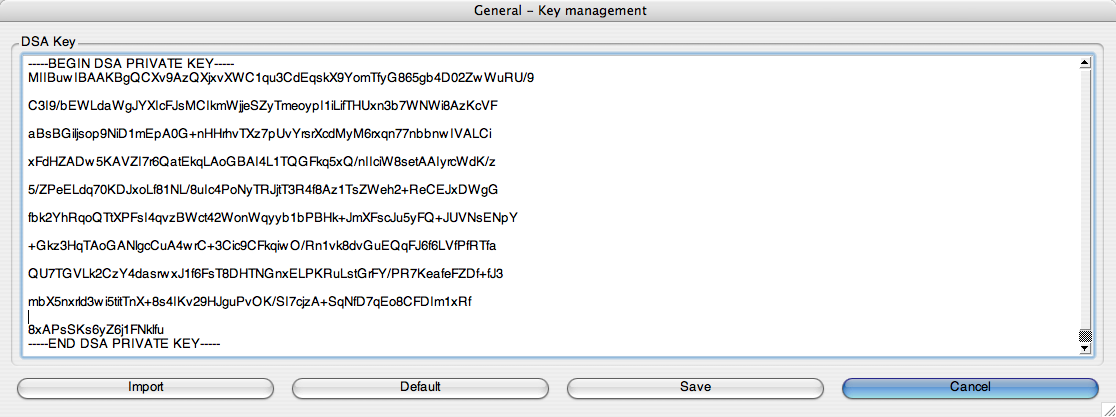Restore the key with the Default button
Screen dimensions: 1116x417
420,387
